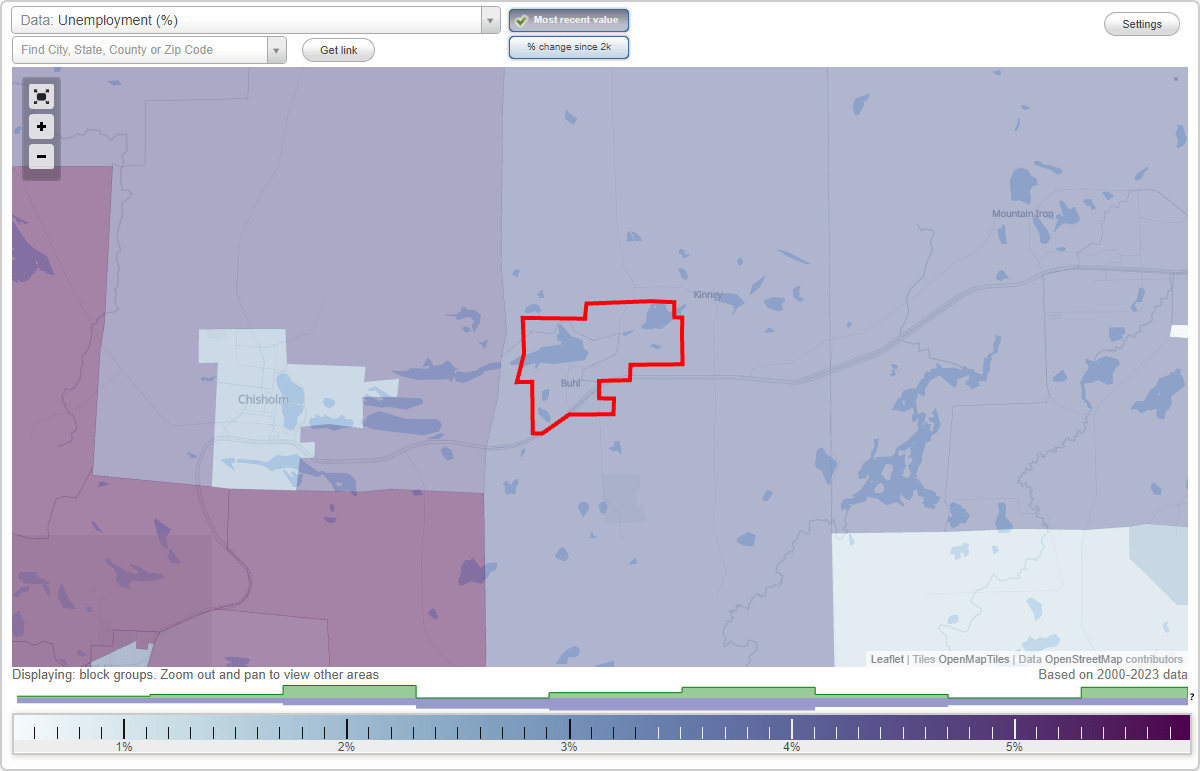Open Settings in the top right
1200x771 pixels.
pyautogui.click(x=1141, y=23)
